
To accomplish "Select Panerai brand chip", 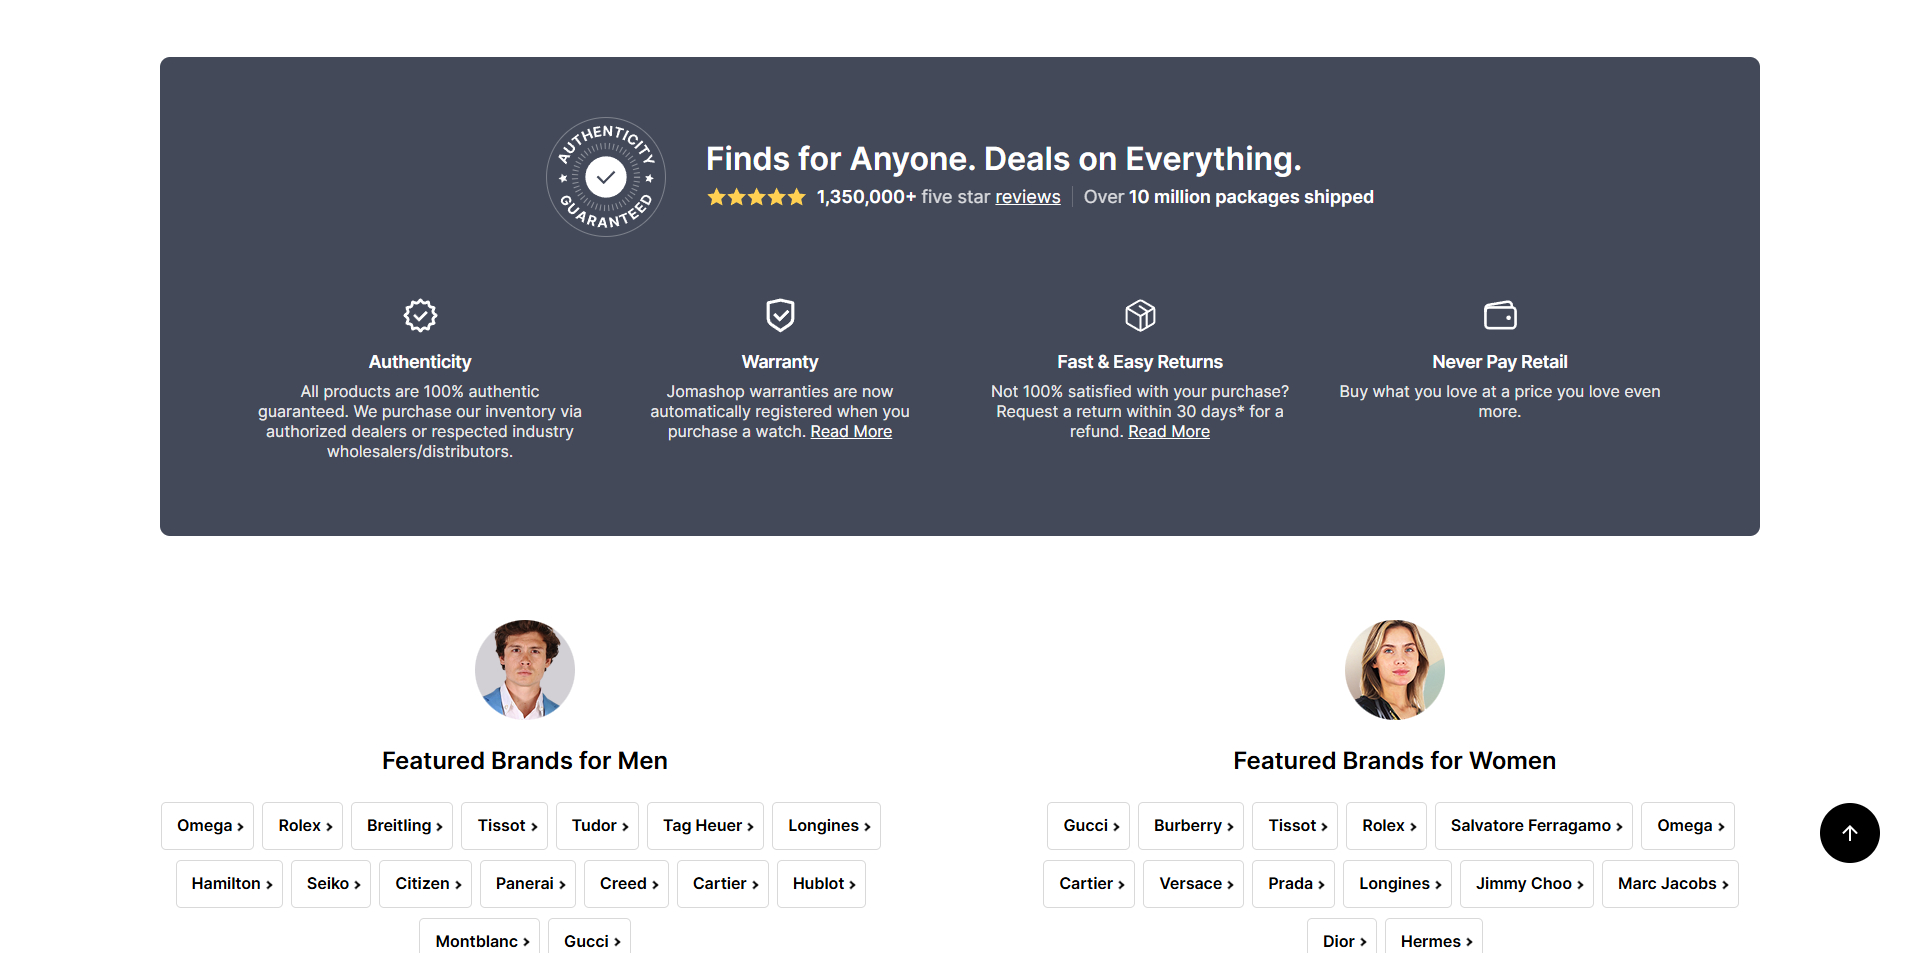I will click(x=528, y=884).
